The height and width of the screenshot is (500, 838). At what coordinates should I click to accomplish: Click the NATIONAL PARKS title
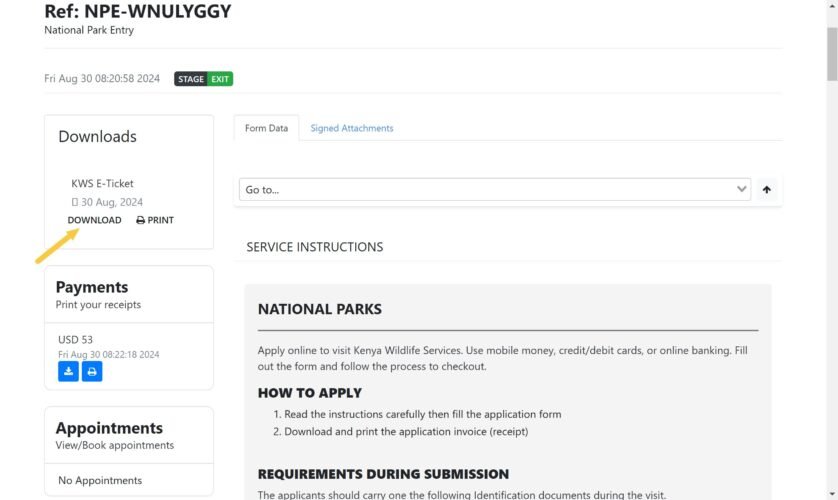320,309
